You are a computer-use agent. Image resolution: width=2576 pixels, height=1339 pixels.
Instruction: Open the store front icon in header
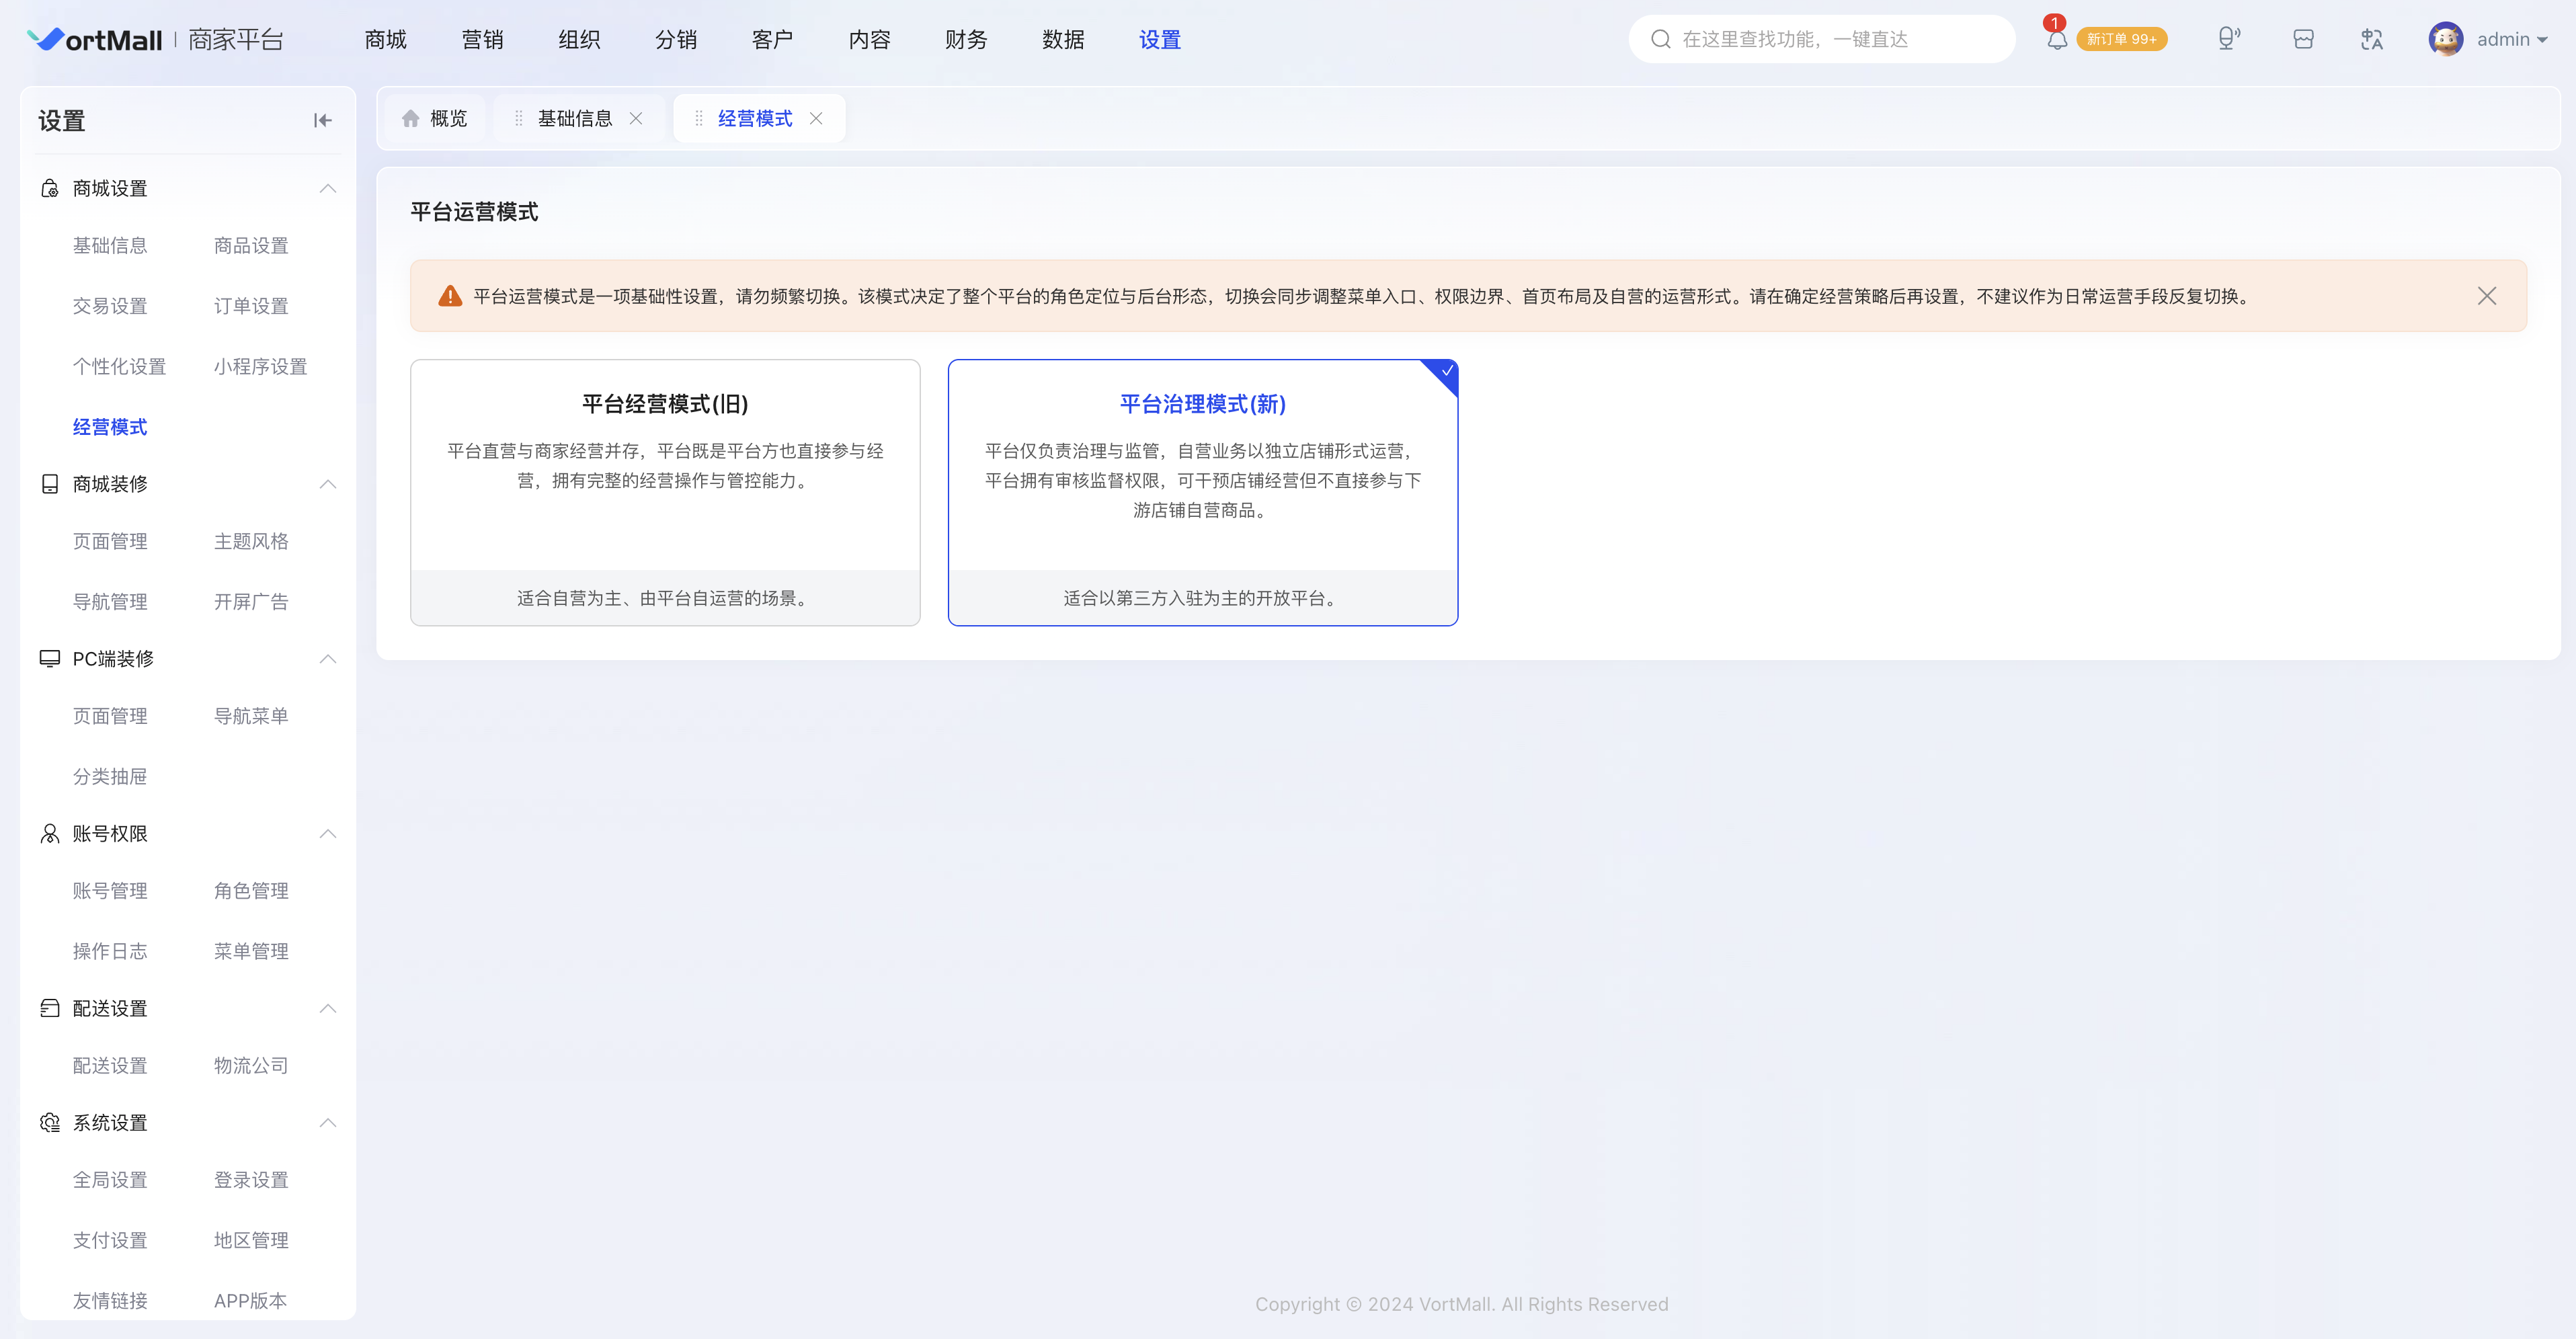pos(2303,39)
